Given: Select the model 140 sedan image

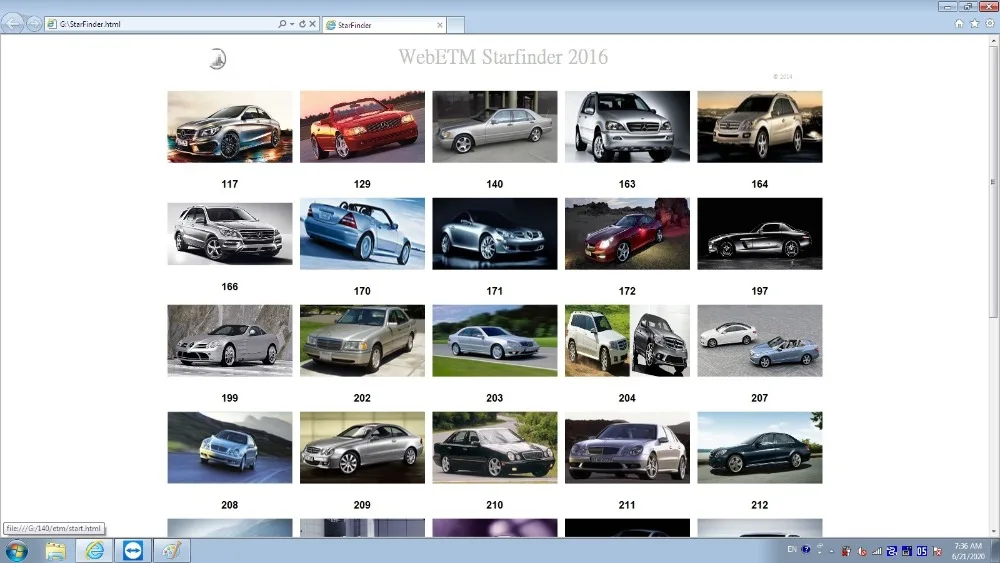Looking at the screenshot, I should [495, 127].
